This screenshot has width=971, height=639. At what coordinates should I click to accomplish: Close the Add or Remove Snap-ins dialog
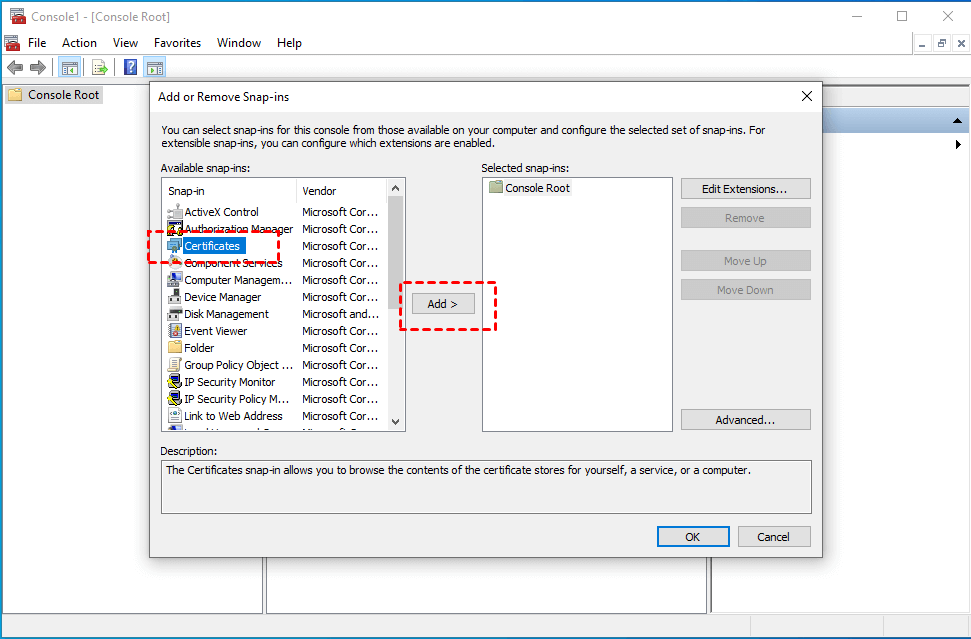[x=806, y=96]
